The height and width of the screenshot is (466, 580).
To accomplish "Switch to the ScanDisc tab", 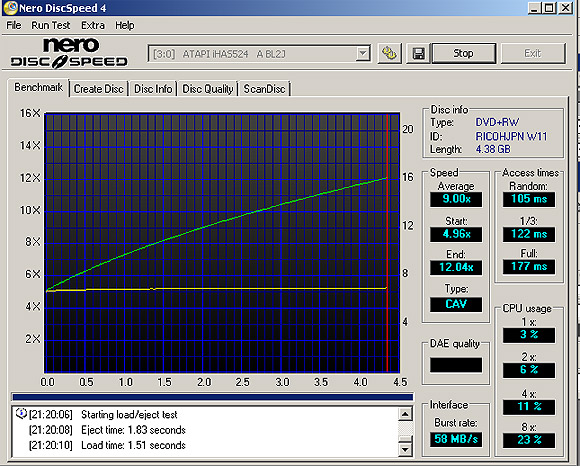I will [264, 89].
